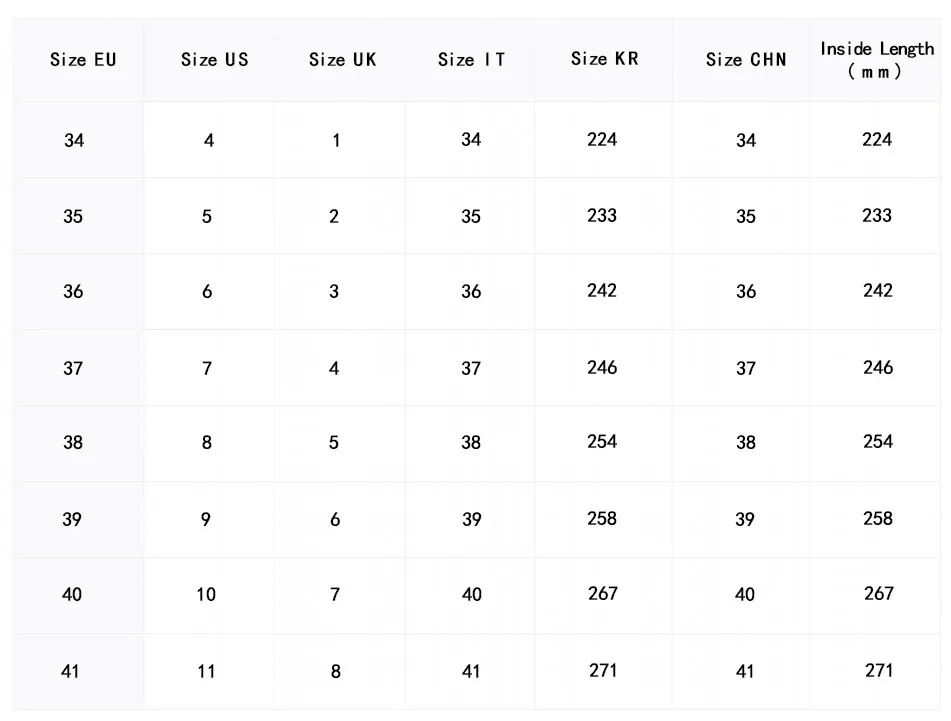Select the Size UK column header

tap(342, 60)
